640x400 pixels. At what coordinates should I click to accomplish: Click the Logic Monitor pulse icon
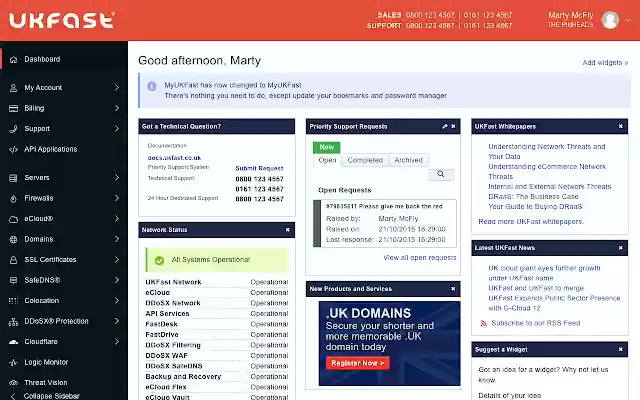click(x=13, y=362)
